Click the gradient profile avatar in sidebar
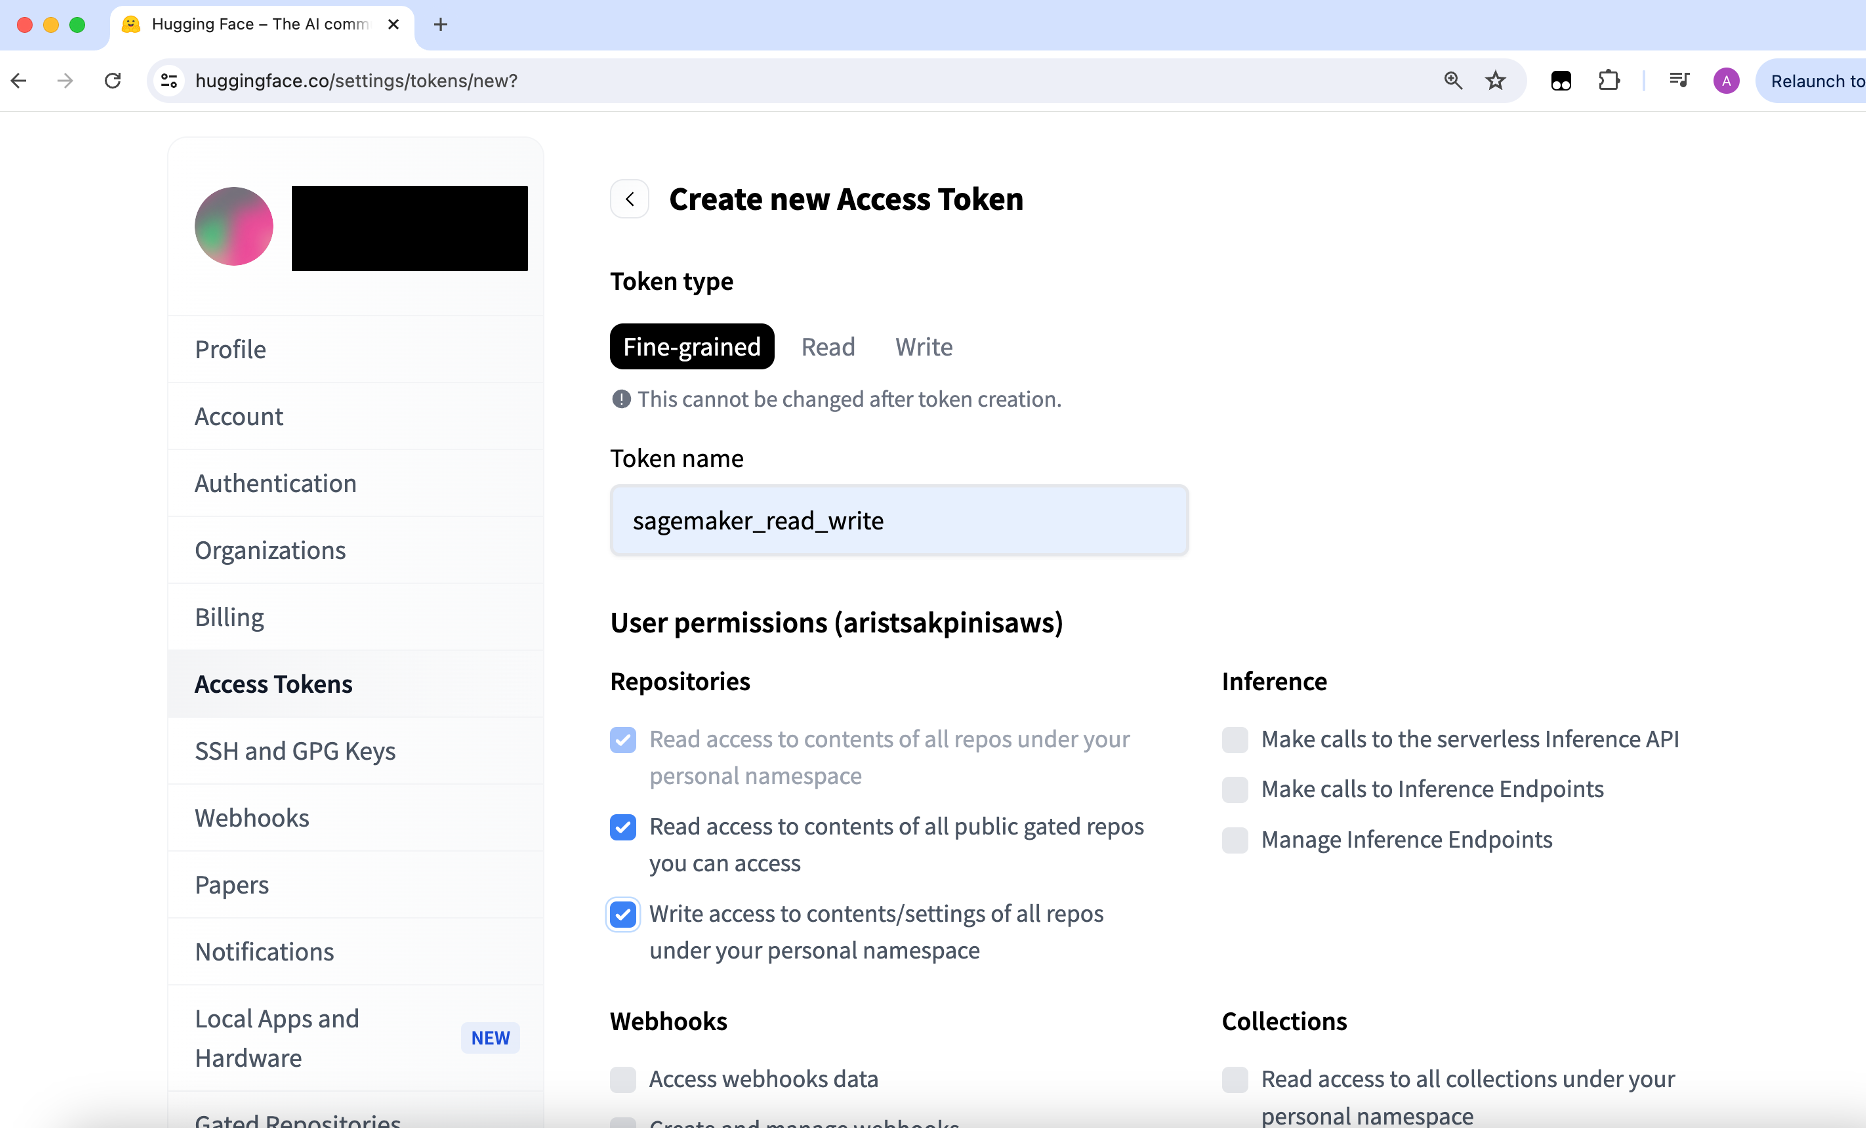 234,226
